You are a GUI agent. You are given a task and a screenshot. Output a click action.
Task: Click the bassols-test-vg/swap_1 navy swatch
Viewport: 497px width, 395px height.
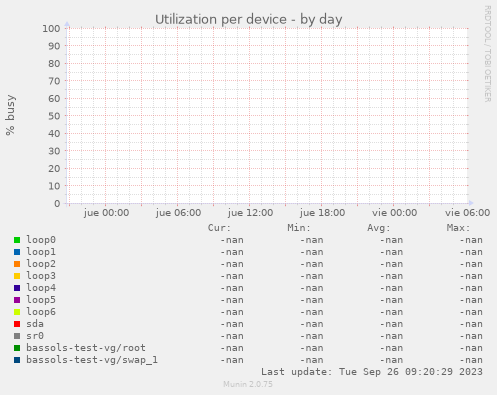point(17,360)
